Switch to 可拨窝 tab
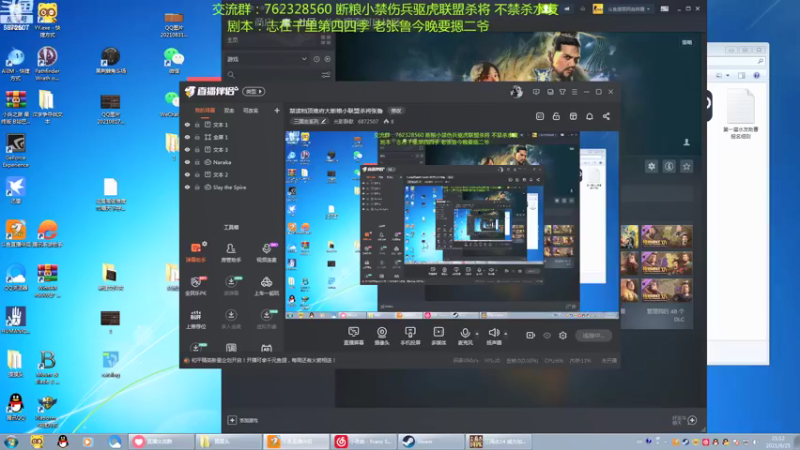 251,110
